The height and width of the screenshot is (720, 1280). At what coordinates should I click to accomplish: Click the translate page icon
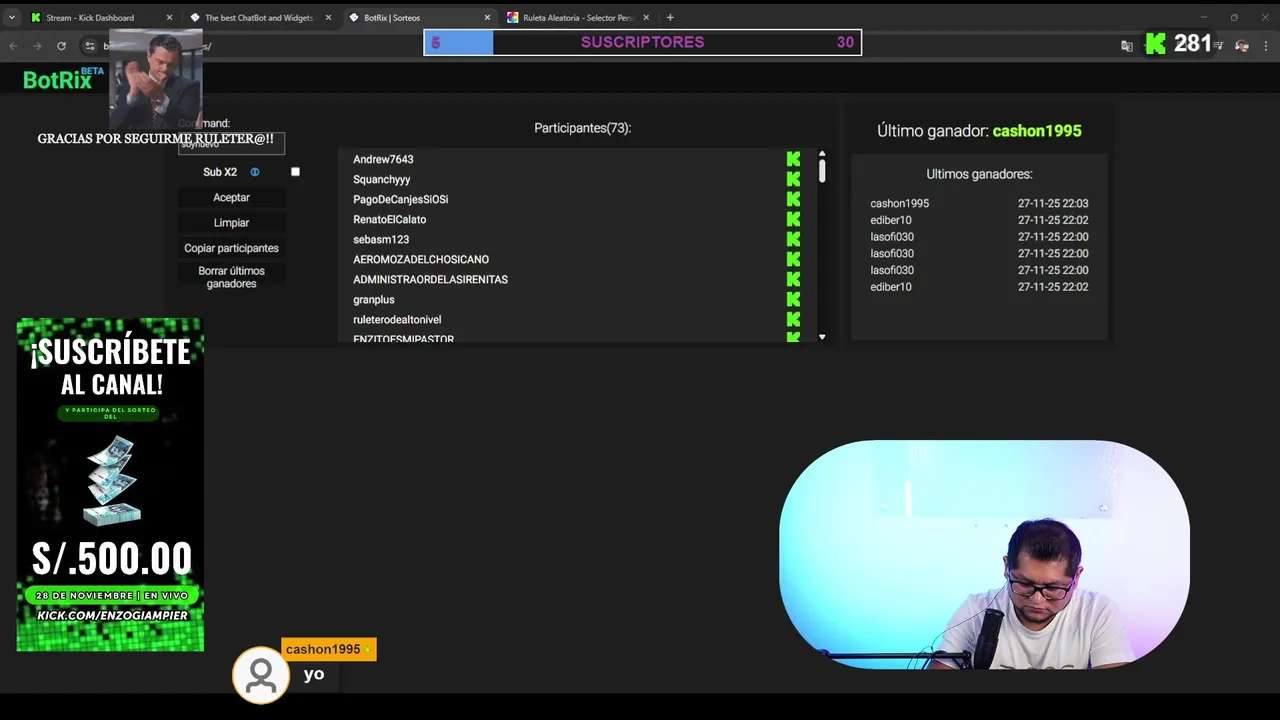pos(1127,45)
